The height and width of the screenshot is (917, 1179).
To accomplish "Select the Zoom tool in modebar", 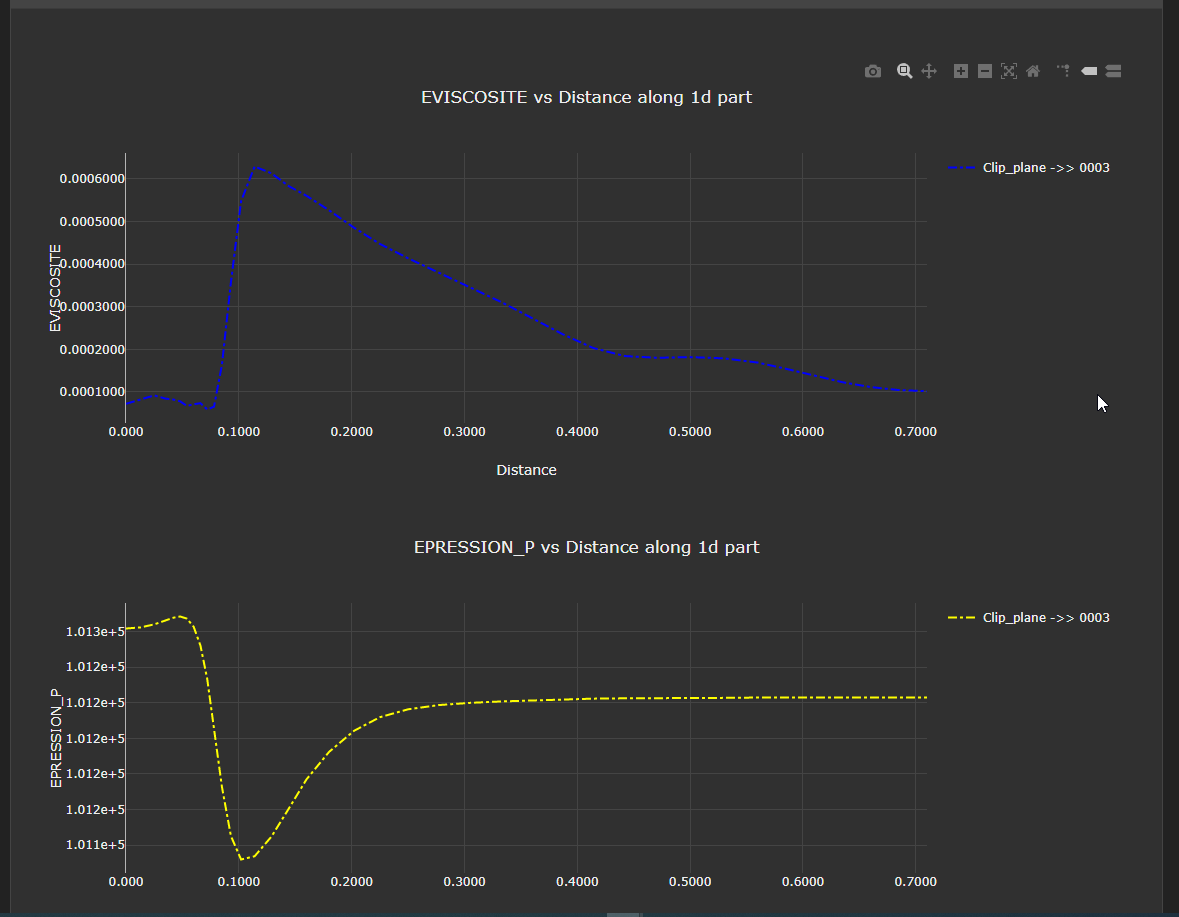I will (905, 71).
